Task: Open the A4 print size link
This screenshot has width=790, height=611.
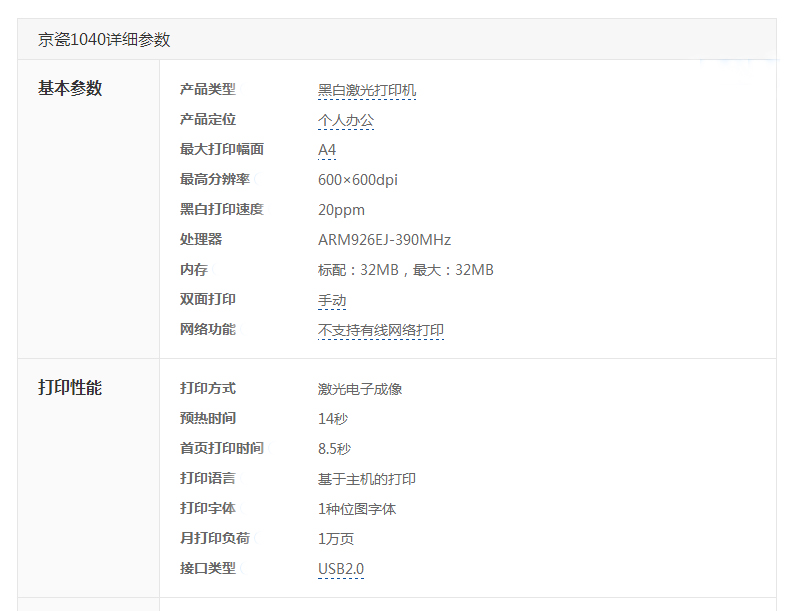Action: (327, 150)
